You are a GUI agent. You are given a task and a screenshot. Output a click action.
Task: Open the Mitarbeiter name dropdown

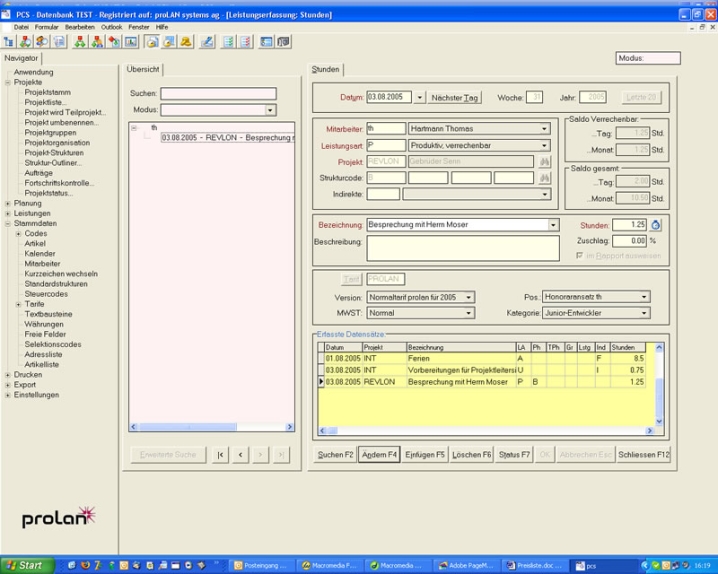(545, 129)
